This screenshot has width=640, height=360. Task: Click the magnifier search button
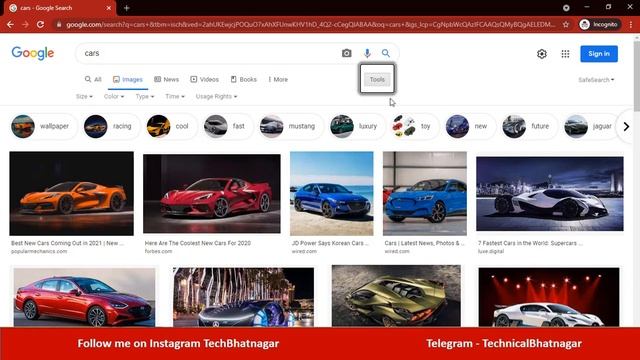386,53
